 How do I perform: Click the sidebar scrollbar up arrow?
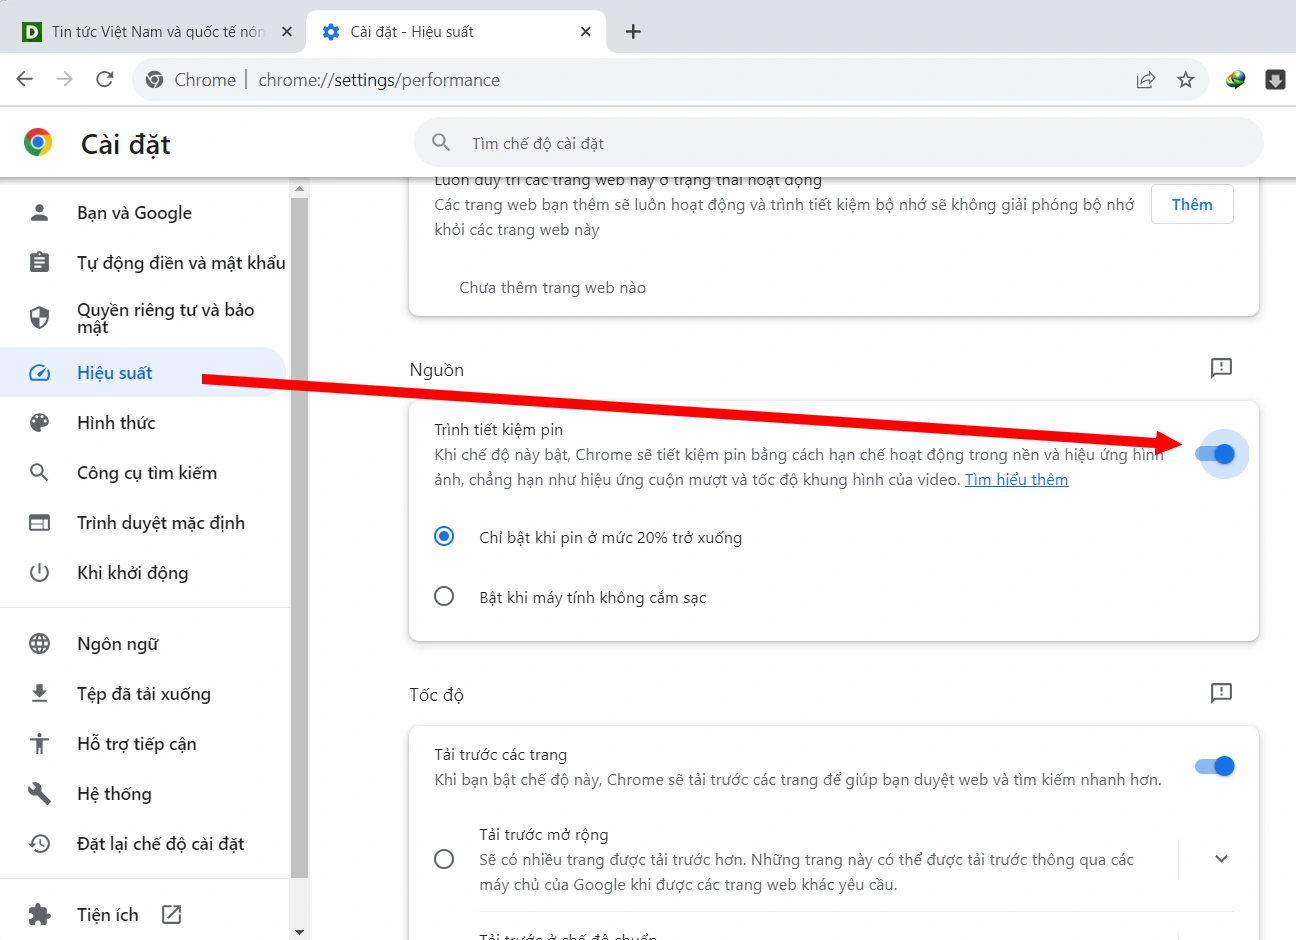coord(299,189)
